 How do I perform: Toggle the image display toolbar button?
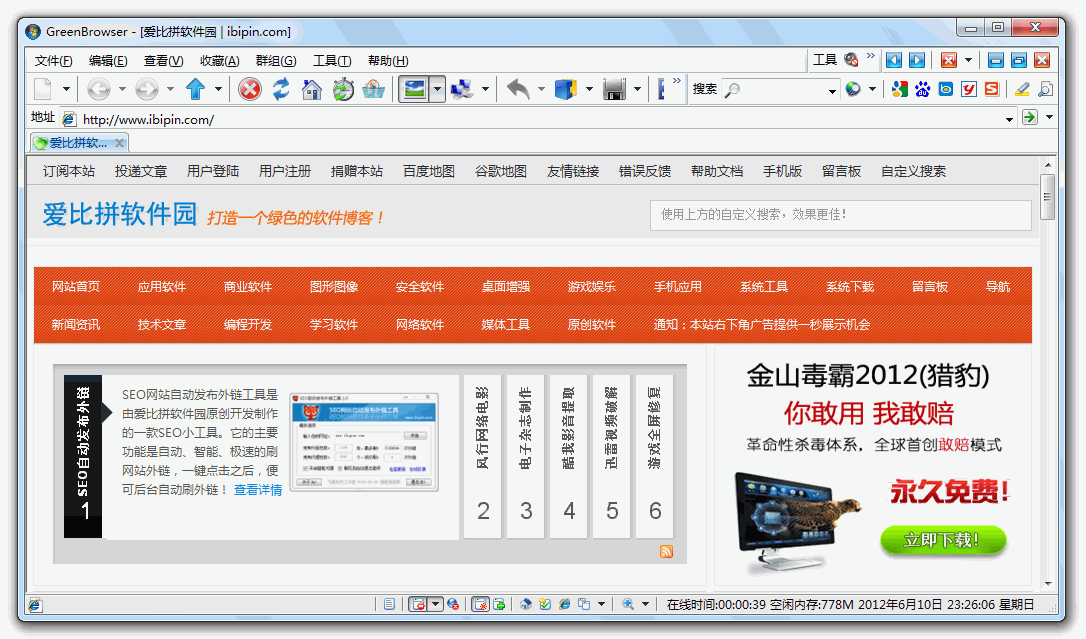click(x=414, y=89)
